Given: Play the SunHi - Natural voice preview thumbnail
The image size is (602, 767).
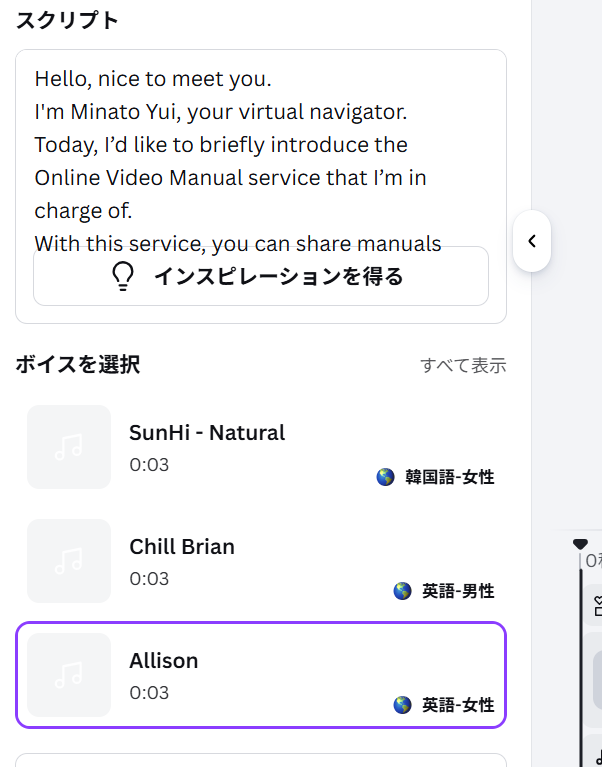Looking at the screenshot, I should 69,447.
